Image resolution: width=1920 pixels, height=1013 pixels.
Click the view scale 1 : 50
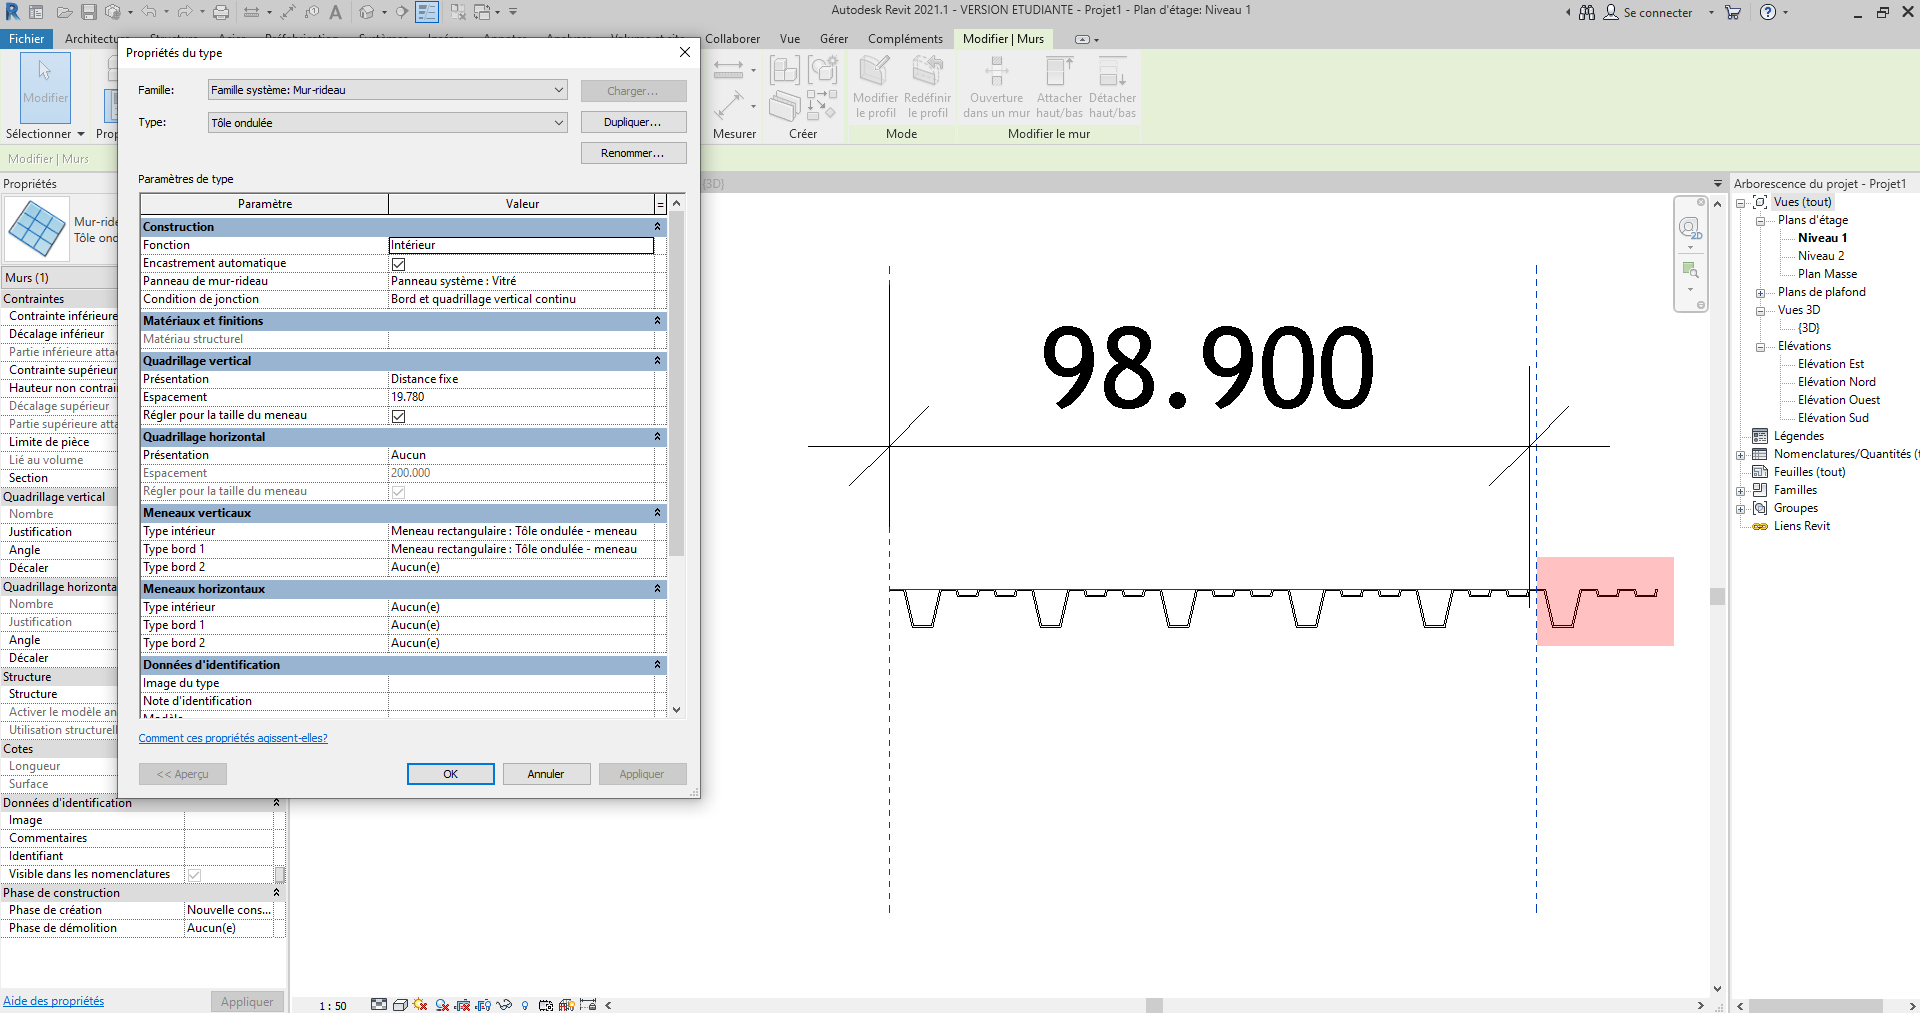point(333,1006)
